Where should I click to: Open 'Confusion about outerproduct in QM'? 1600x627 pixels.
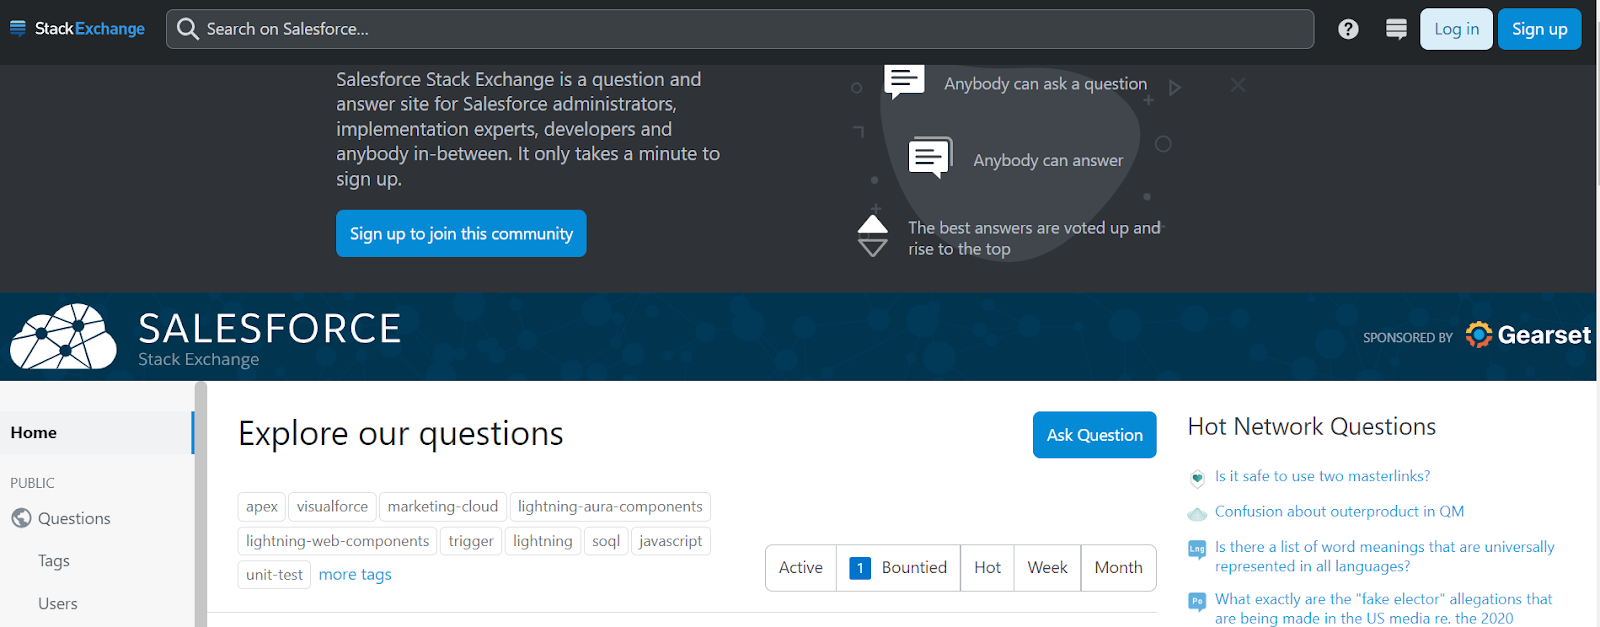(x=1339, y=511)
